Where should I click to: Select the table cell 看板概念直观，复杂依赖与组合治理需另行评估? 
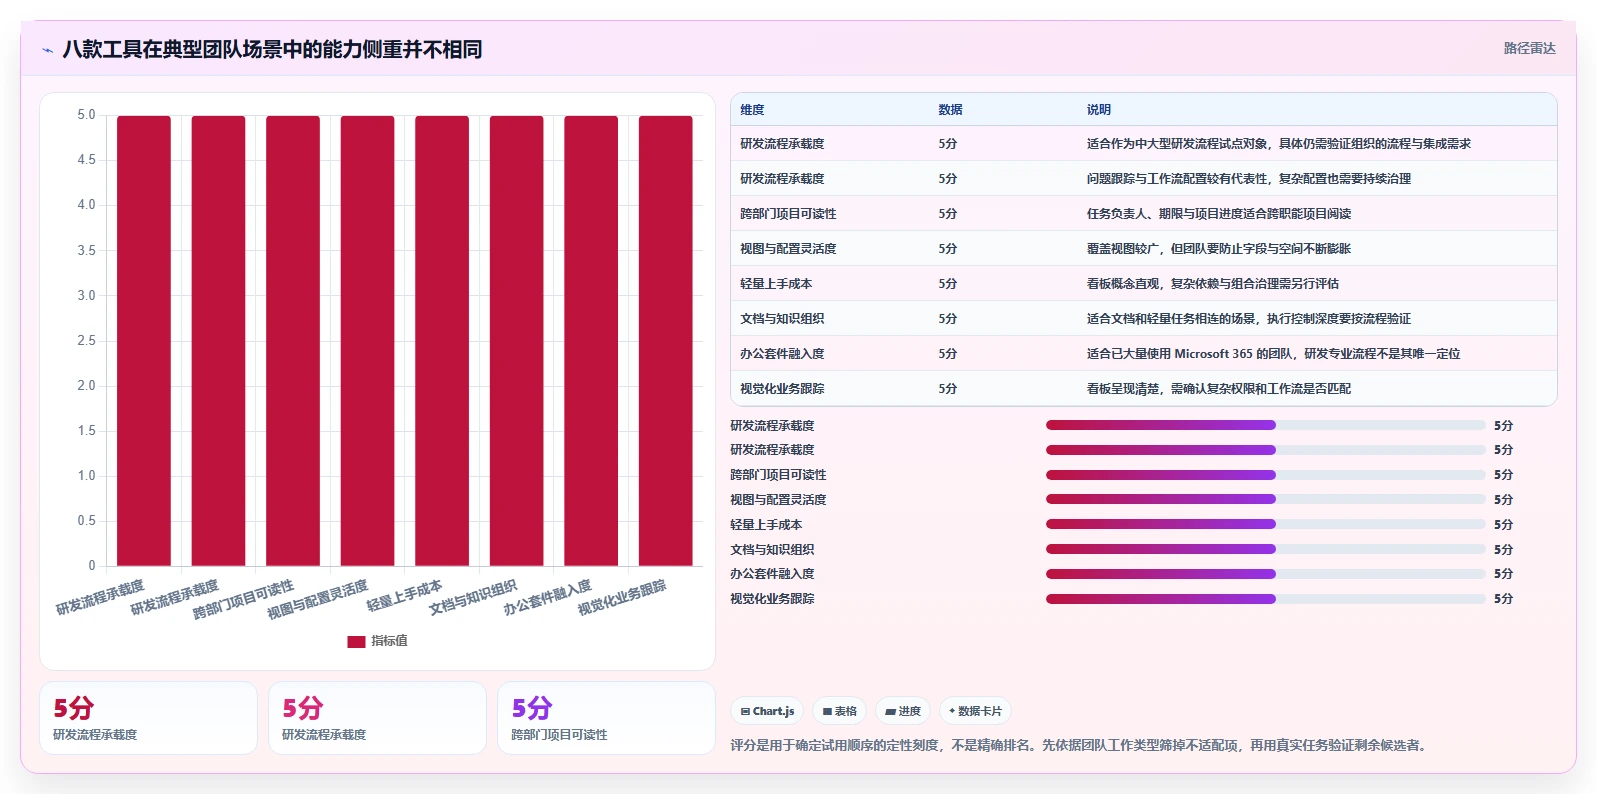1213,284
